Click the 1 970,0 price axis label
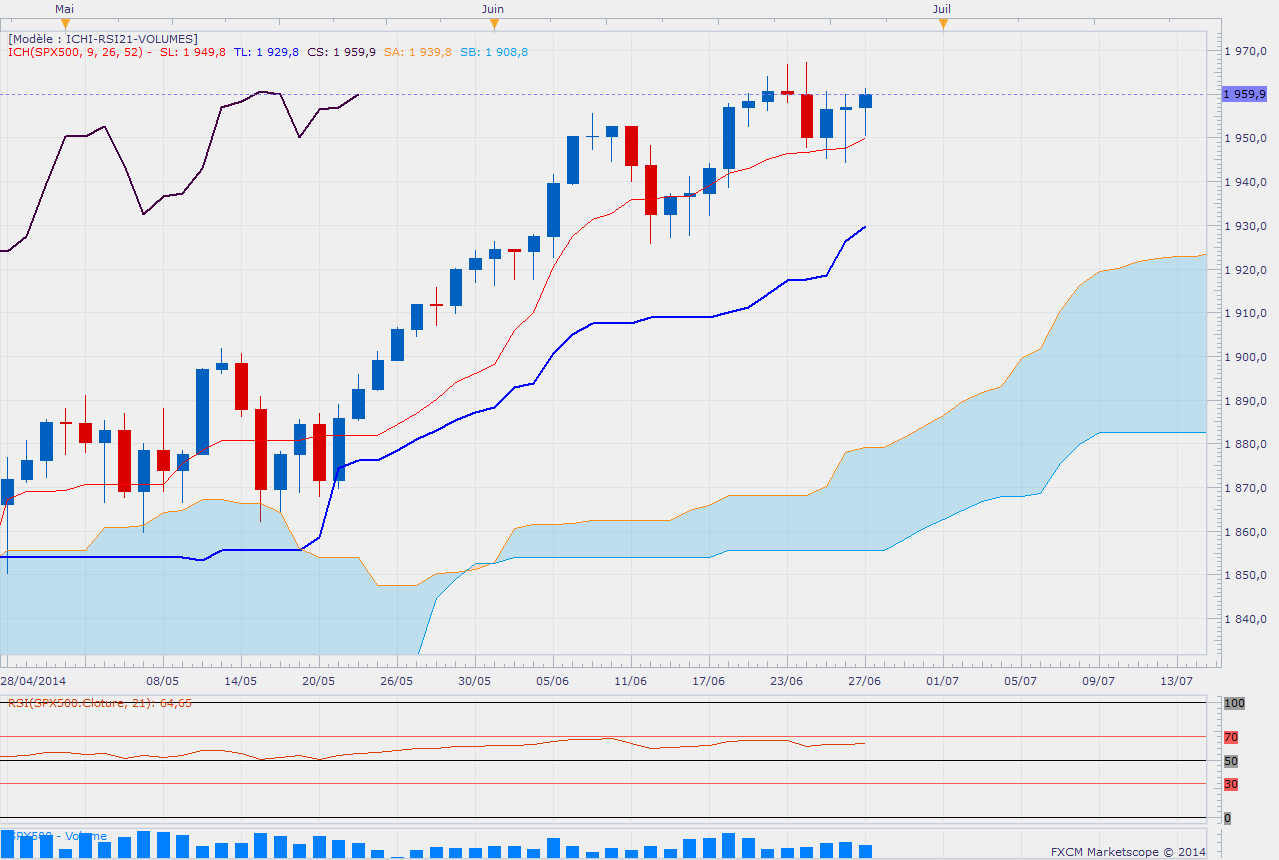 [x=1248, y=51]
